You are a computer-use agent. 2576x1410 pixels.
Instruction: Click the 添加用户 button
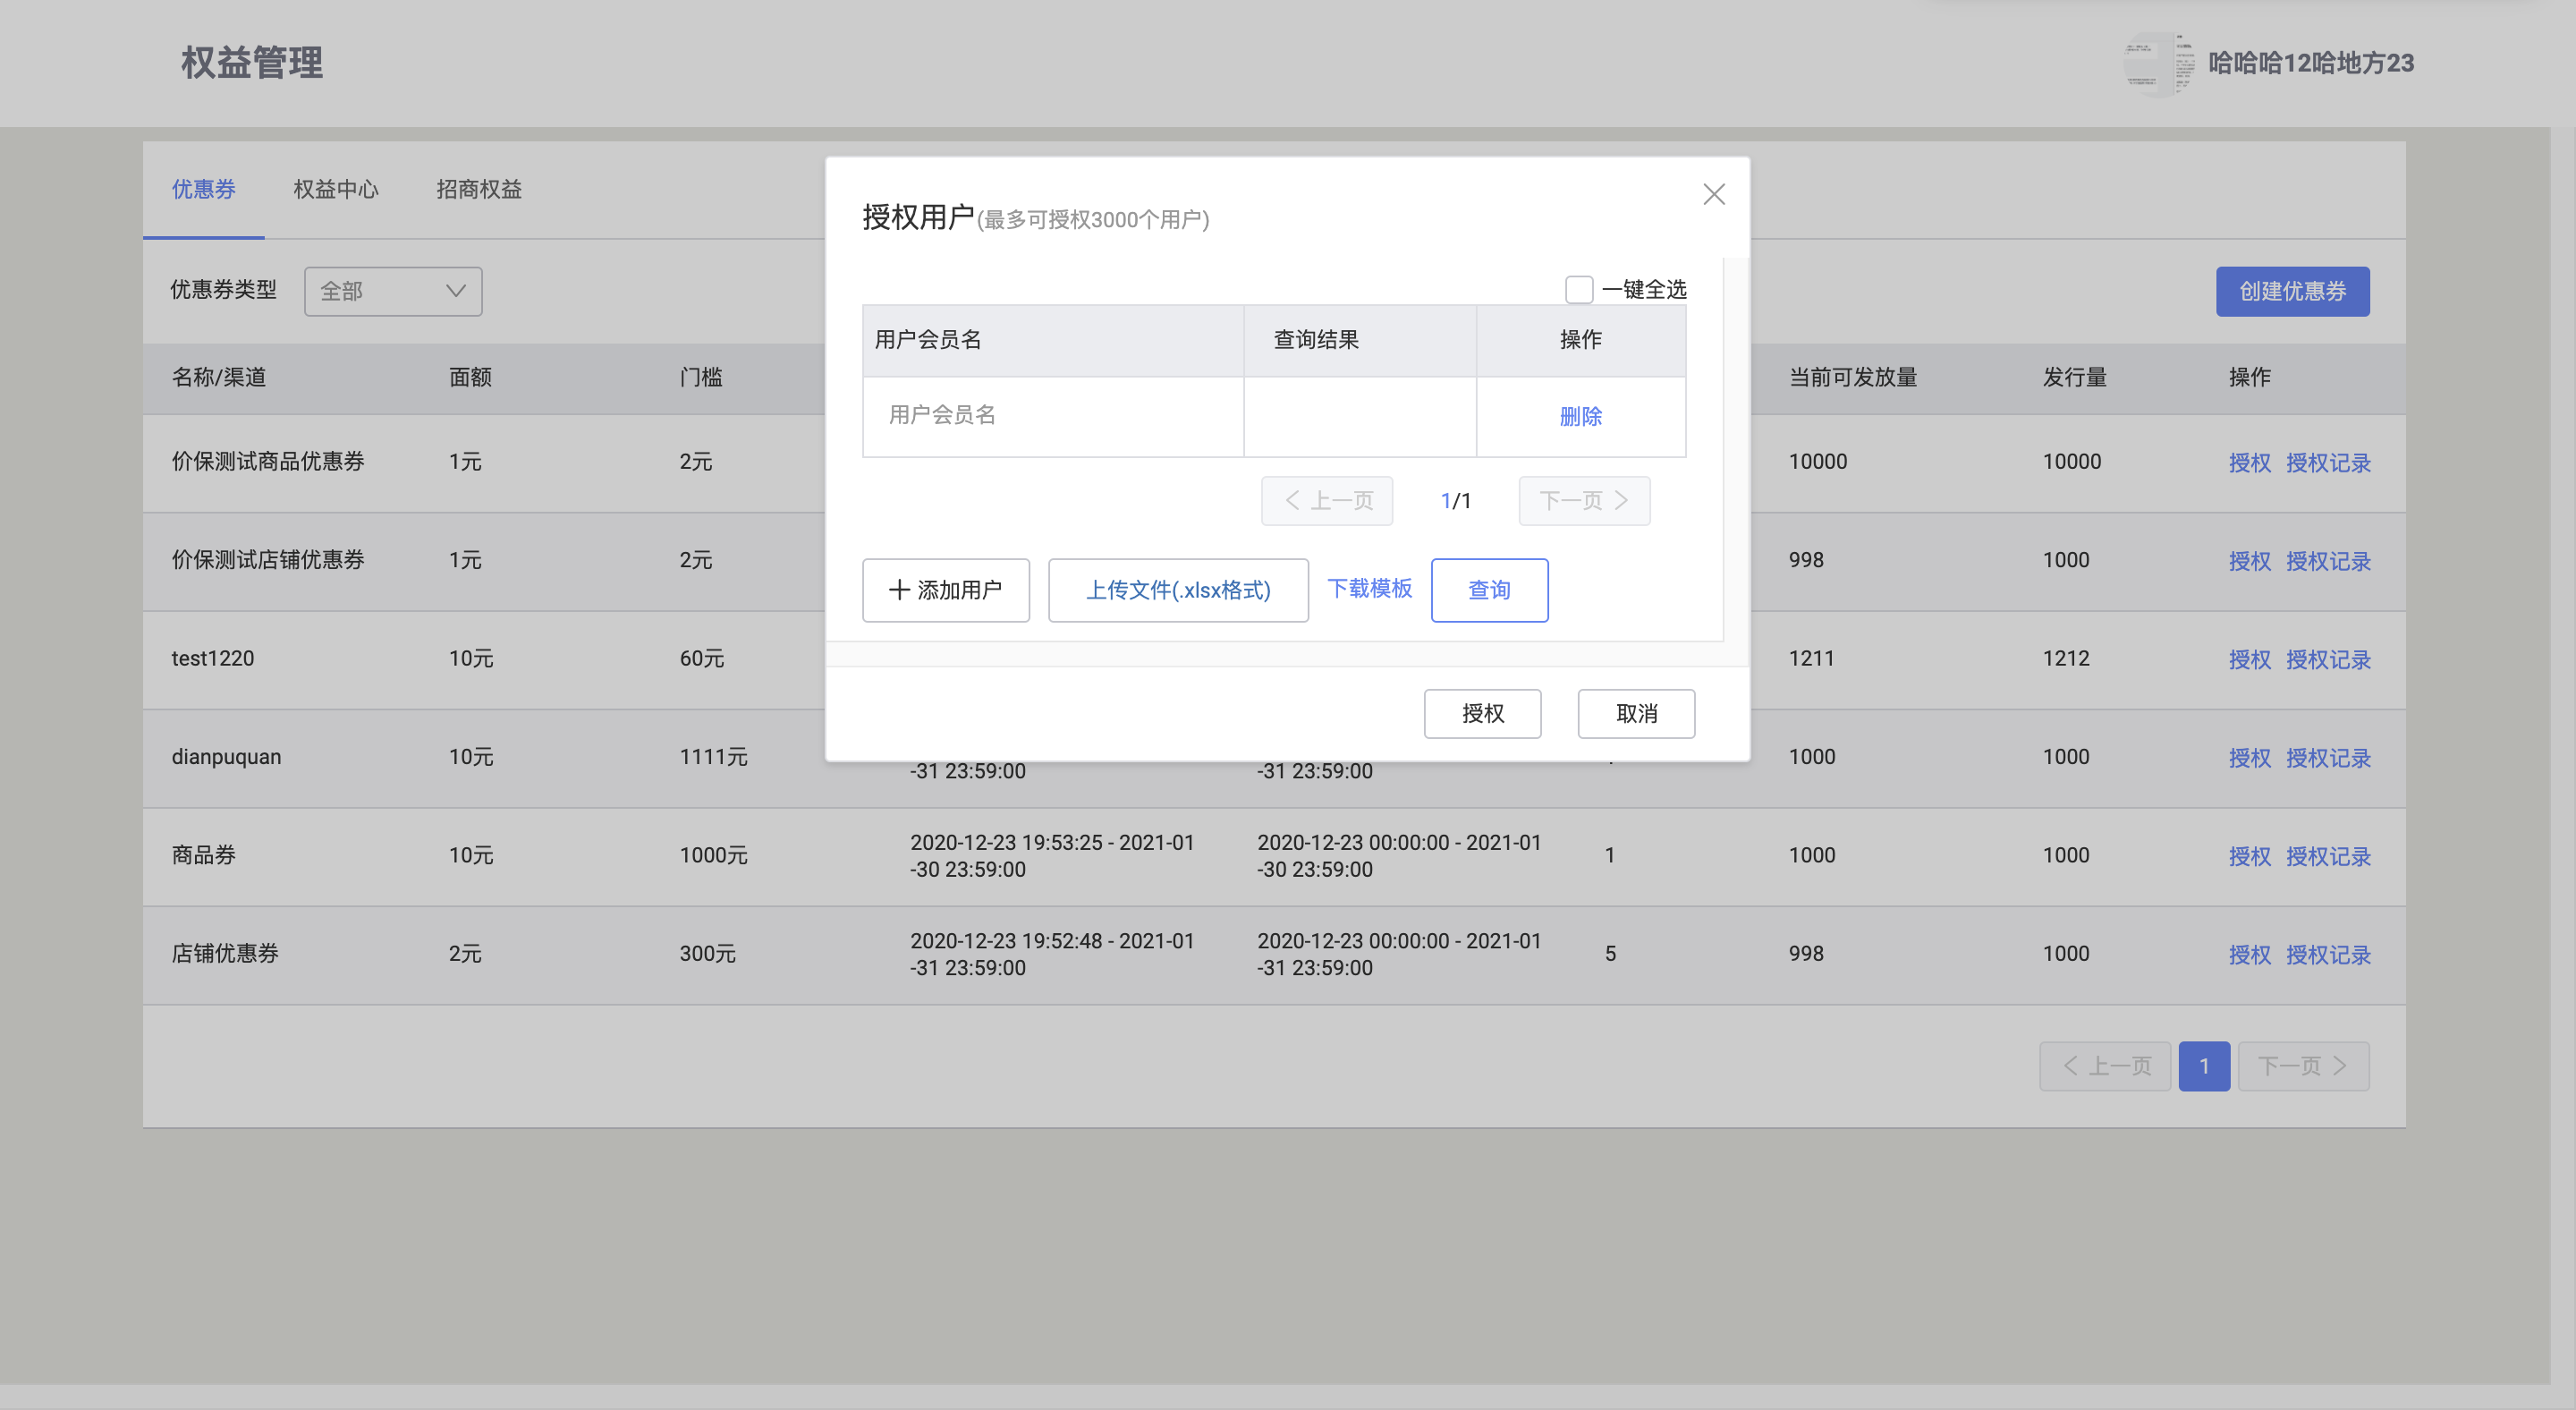point(945,590)
